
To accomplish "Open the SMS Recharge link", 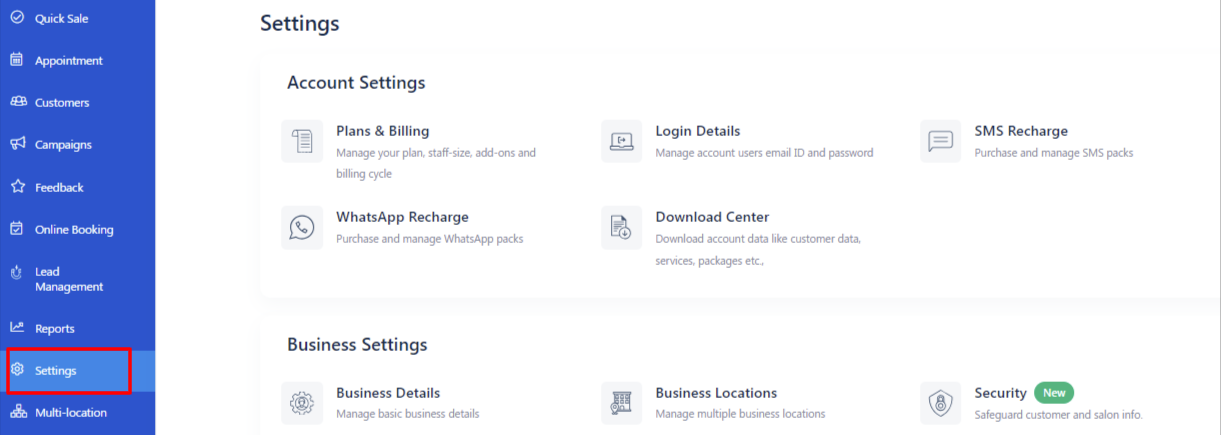I will pyautogui.click(x=1021, y=131).
